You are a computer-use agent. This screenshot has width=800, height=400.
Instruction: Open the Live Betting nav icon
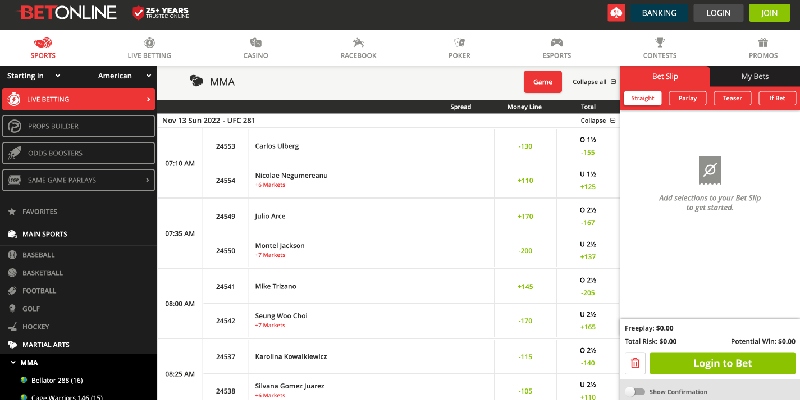(x=149, y=42)
